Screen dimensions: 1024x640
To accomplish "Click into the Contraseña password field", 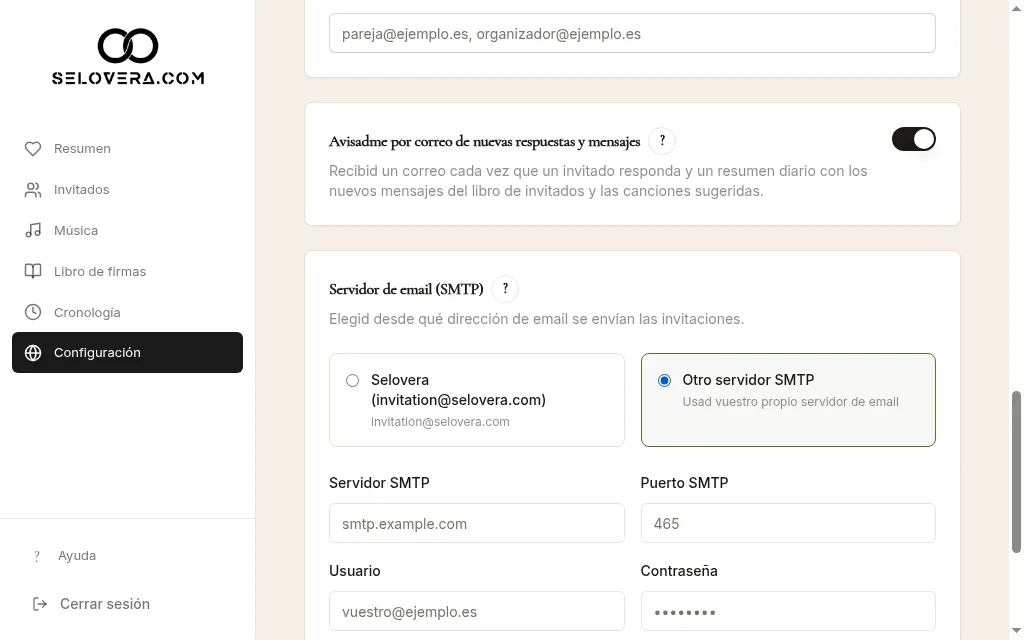I will pos(788,611).
